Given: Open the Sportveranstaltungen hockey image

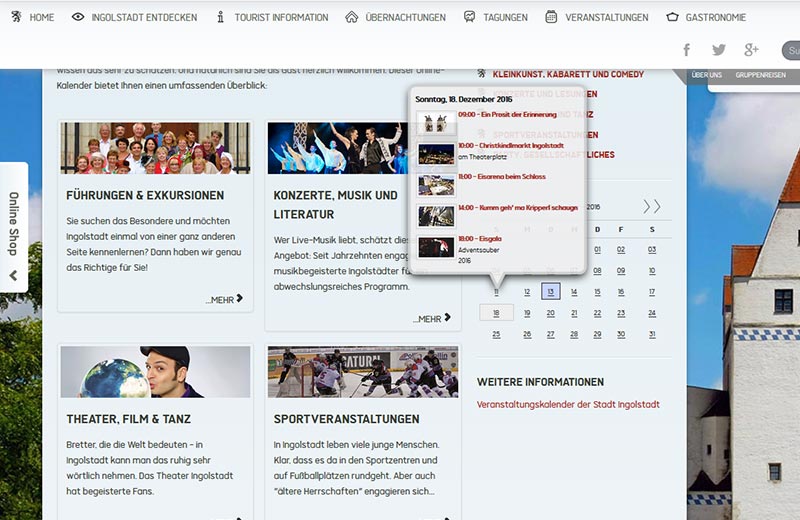Looking at the screenshot, I should pyautogui.click(x=363, y=372).
